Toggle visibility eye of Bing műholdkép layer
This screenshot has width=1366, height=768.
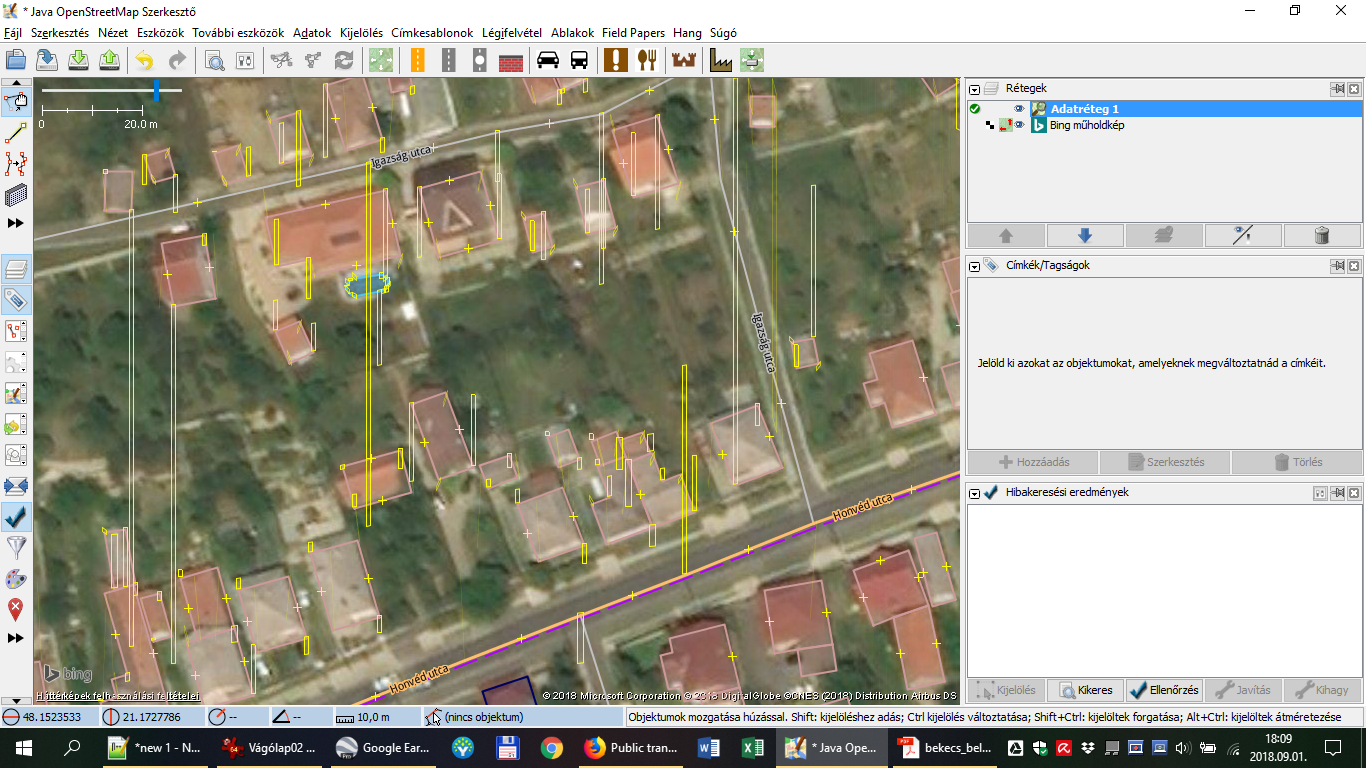pyautogui.click(x=1020, y=125)
